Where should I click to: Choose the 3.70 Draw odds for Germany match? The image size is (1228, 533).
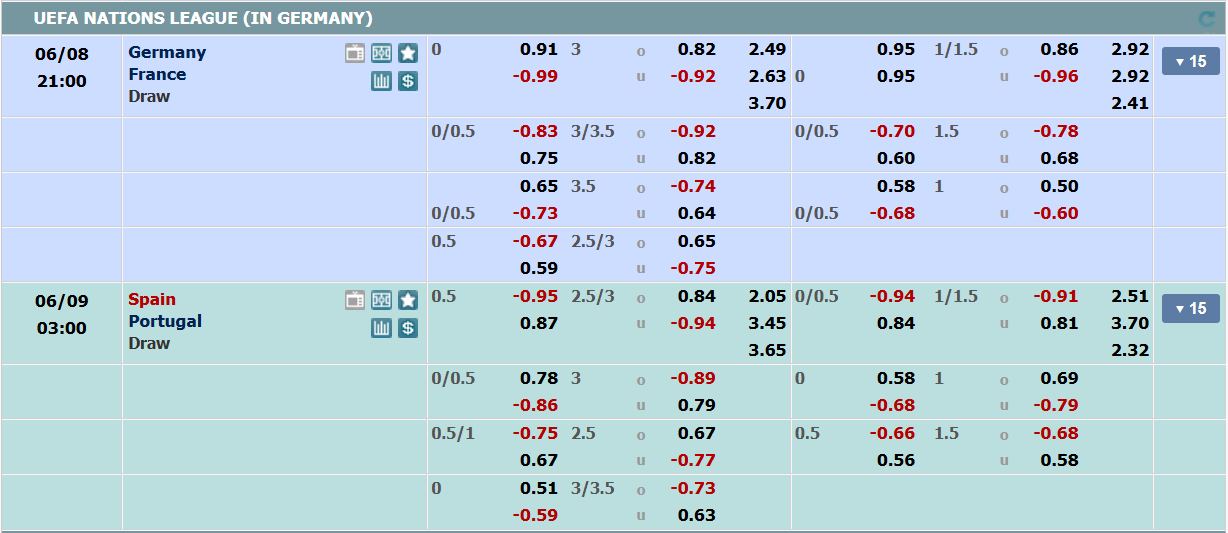click(767, 103)
